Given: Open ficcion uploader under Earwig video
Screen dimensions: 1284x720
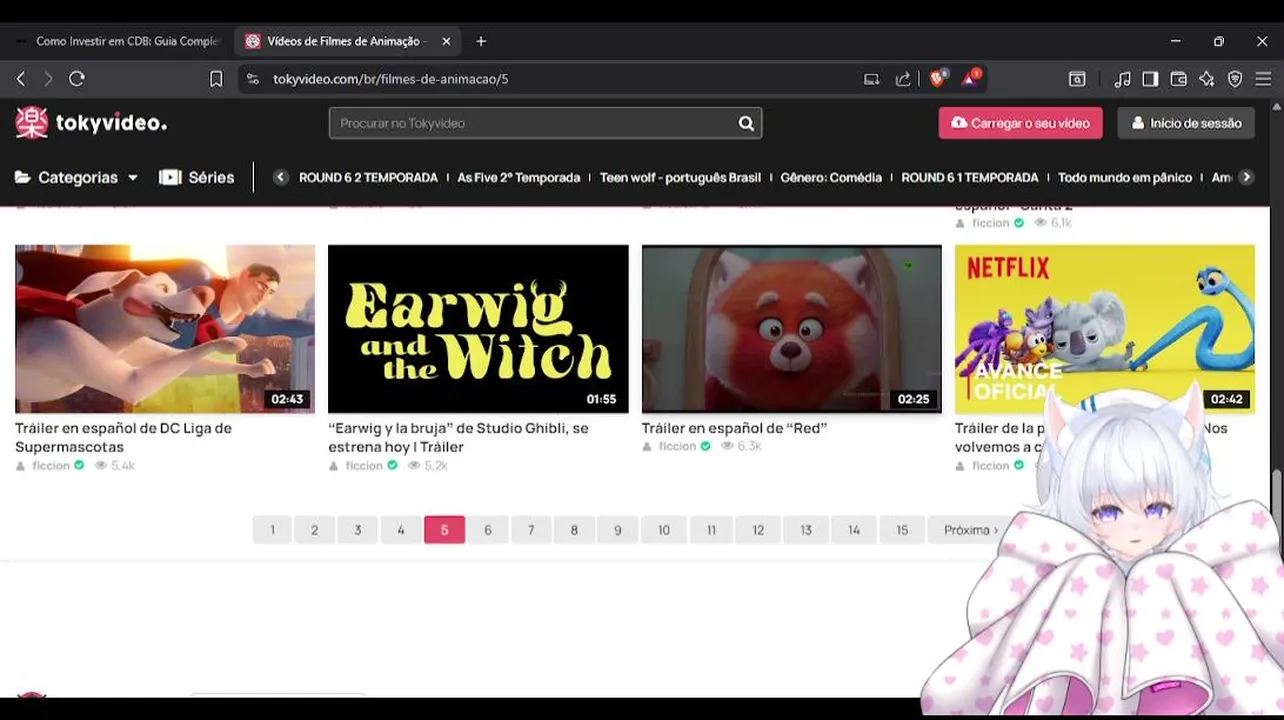Looking at the screenshot, I should tap(364, 466).
